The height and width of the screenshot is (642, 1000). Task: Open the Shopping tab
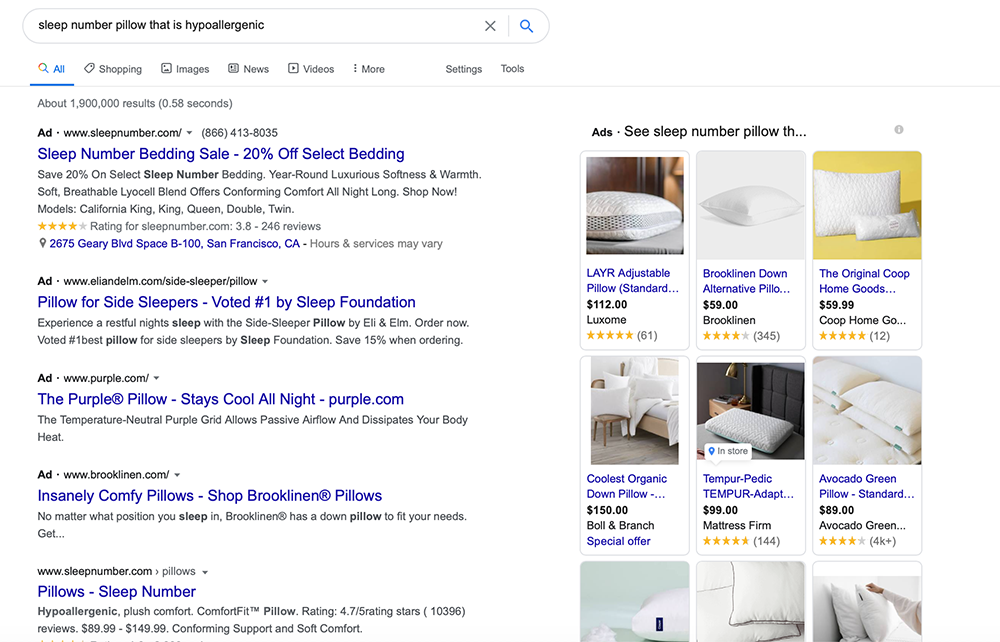pyautogui.click(x=113, y=69)
